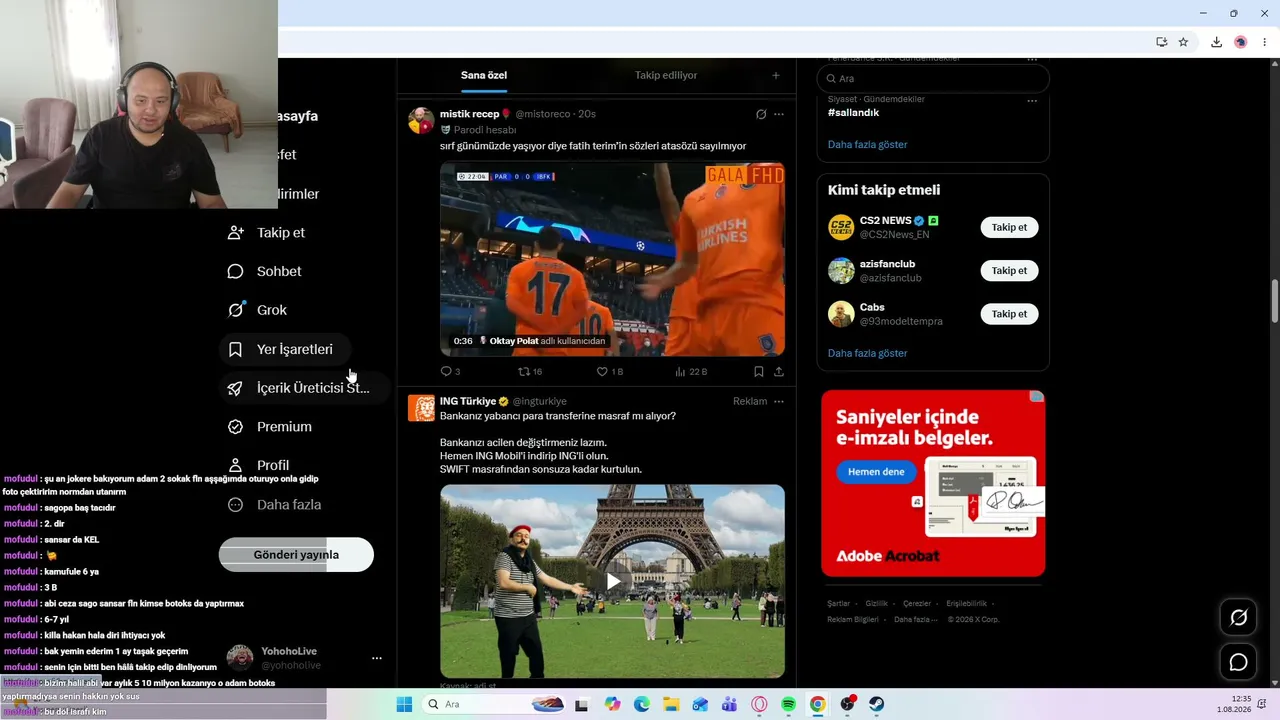The height and width of the screenshot is (720, 1280).
Task: Bookmark this page with the star icon
Action: (1183, 42)
